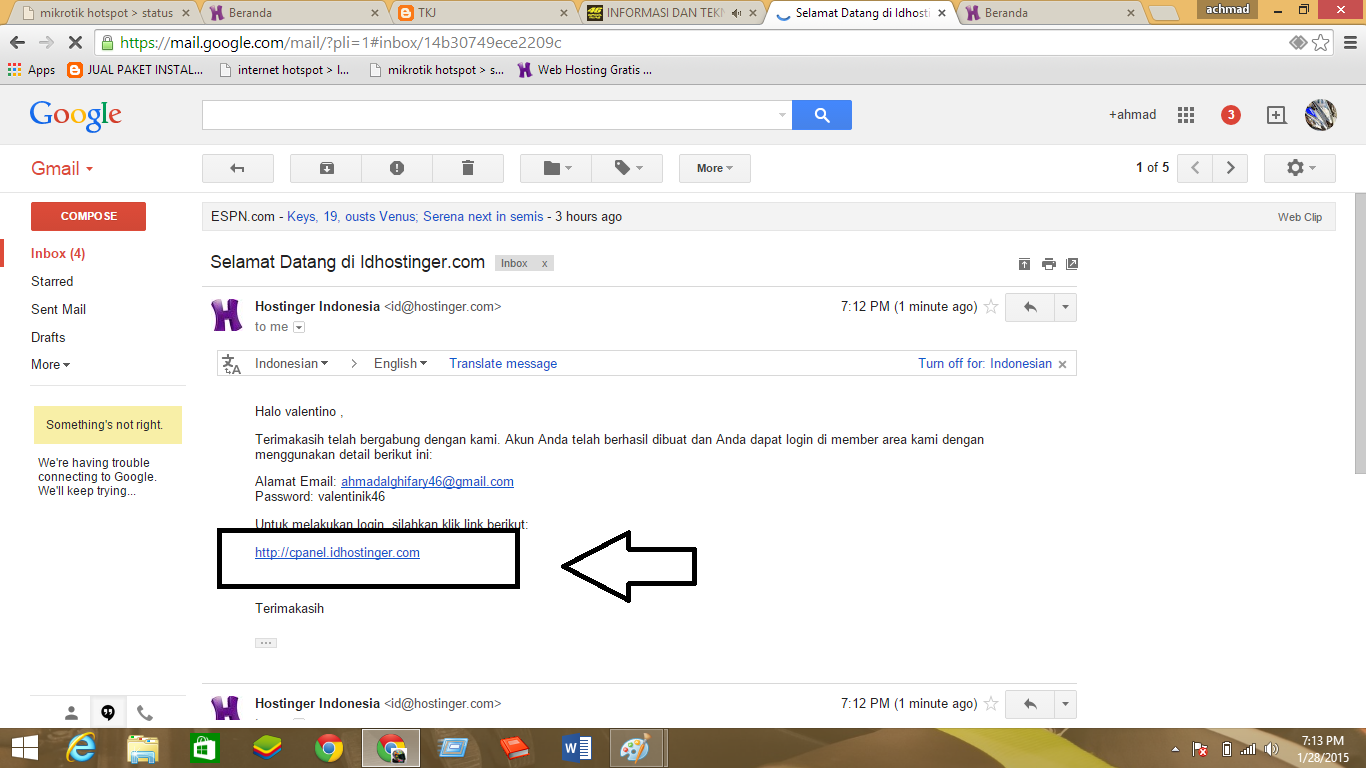Open Inbox (4) folder

[58, 254]
